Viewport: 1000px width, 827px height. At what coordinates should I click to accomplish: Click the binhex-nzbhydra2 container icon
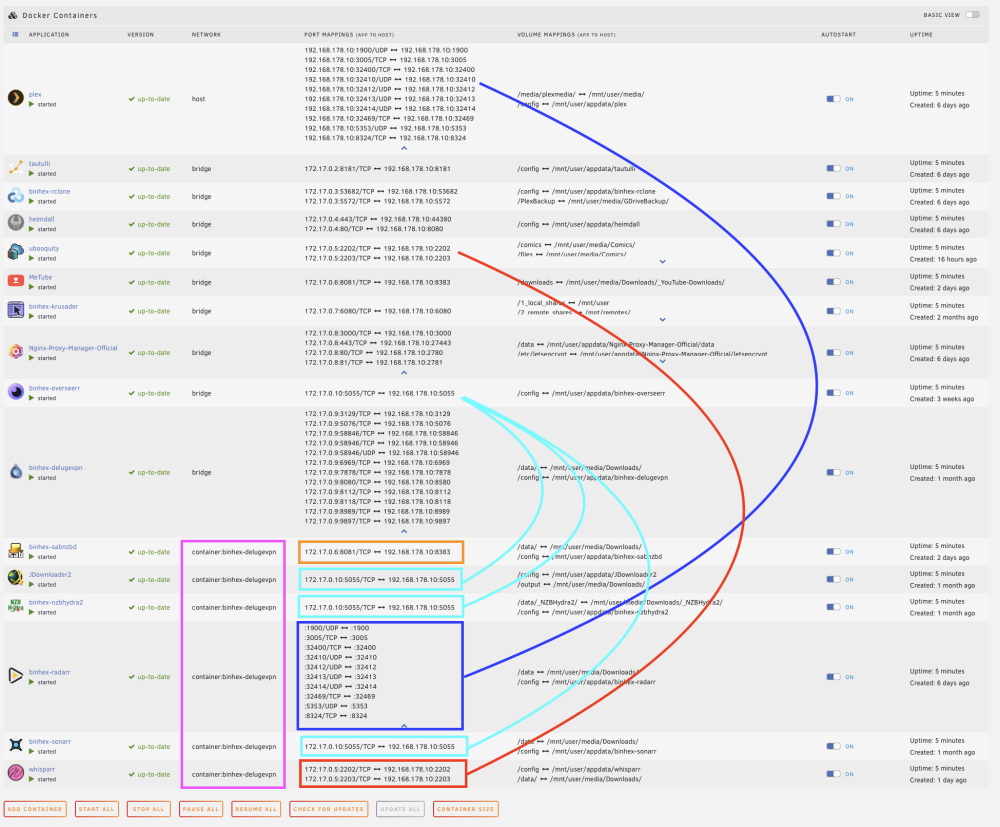tap(15, 606)
